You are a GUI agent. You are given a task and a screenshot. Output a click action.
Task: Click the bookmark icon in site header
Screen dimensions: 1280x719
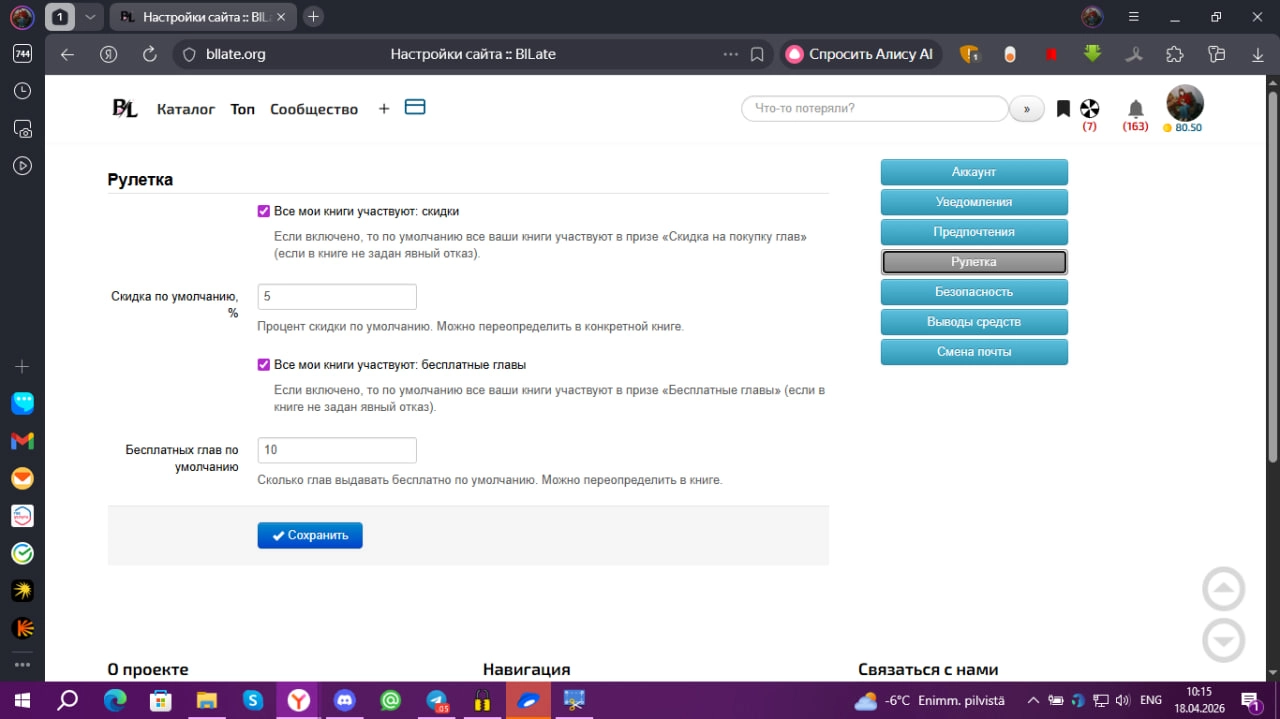(1063, 108)
